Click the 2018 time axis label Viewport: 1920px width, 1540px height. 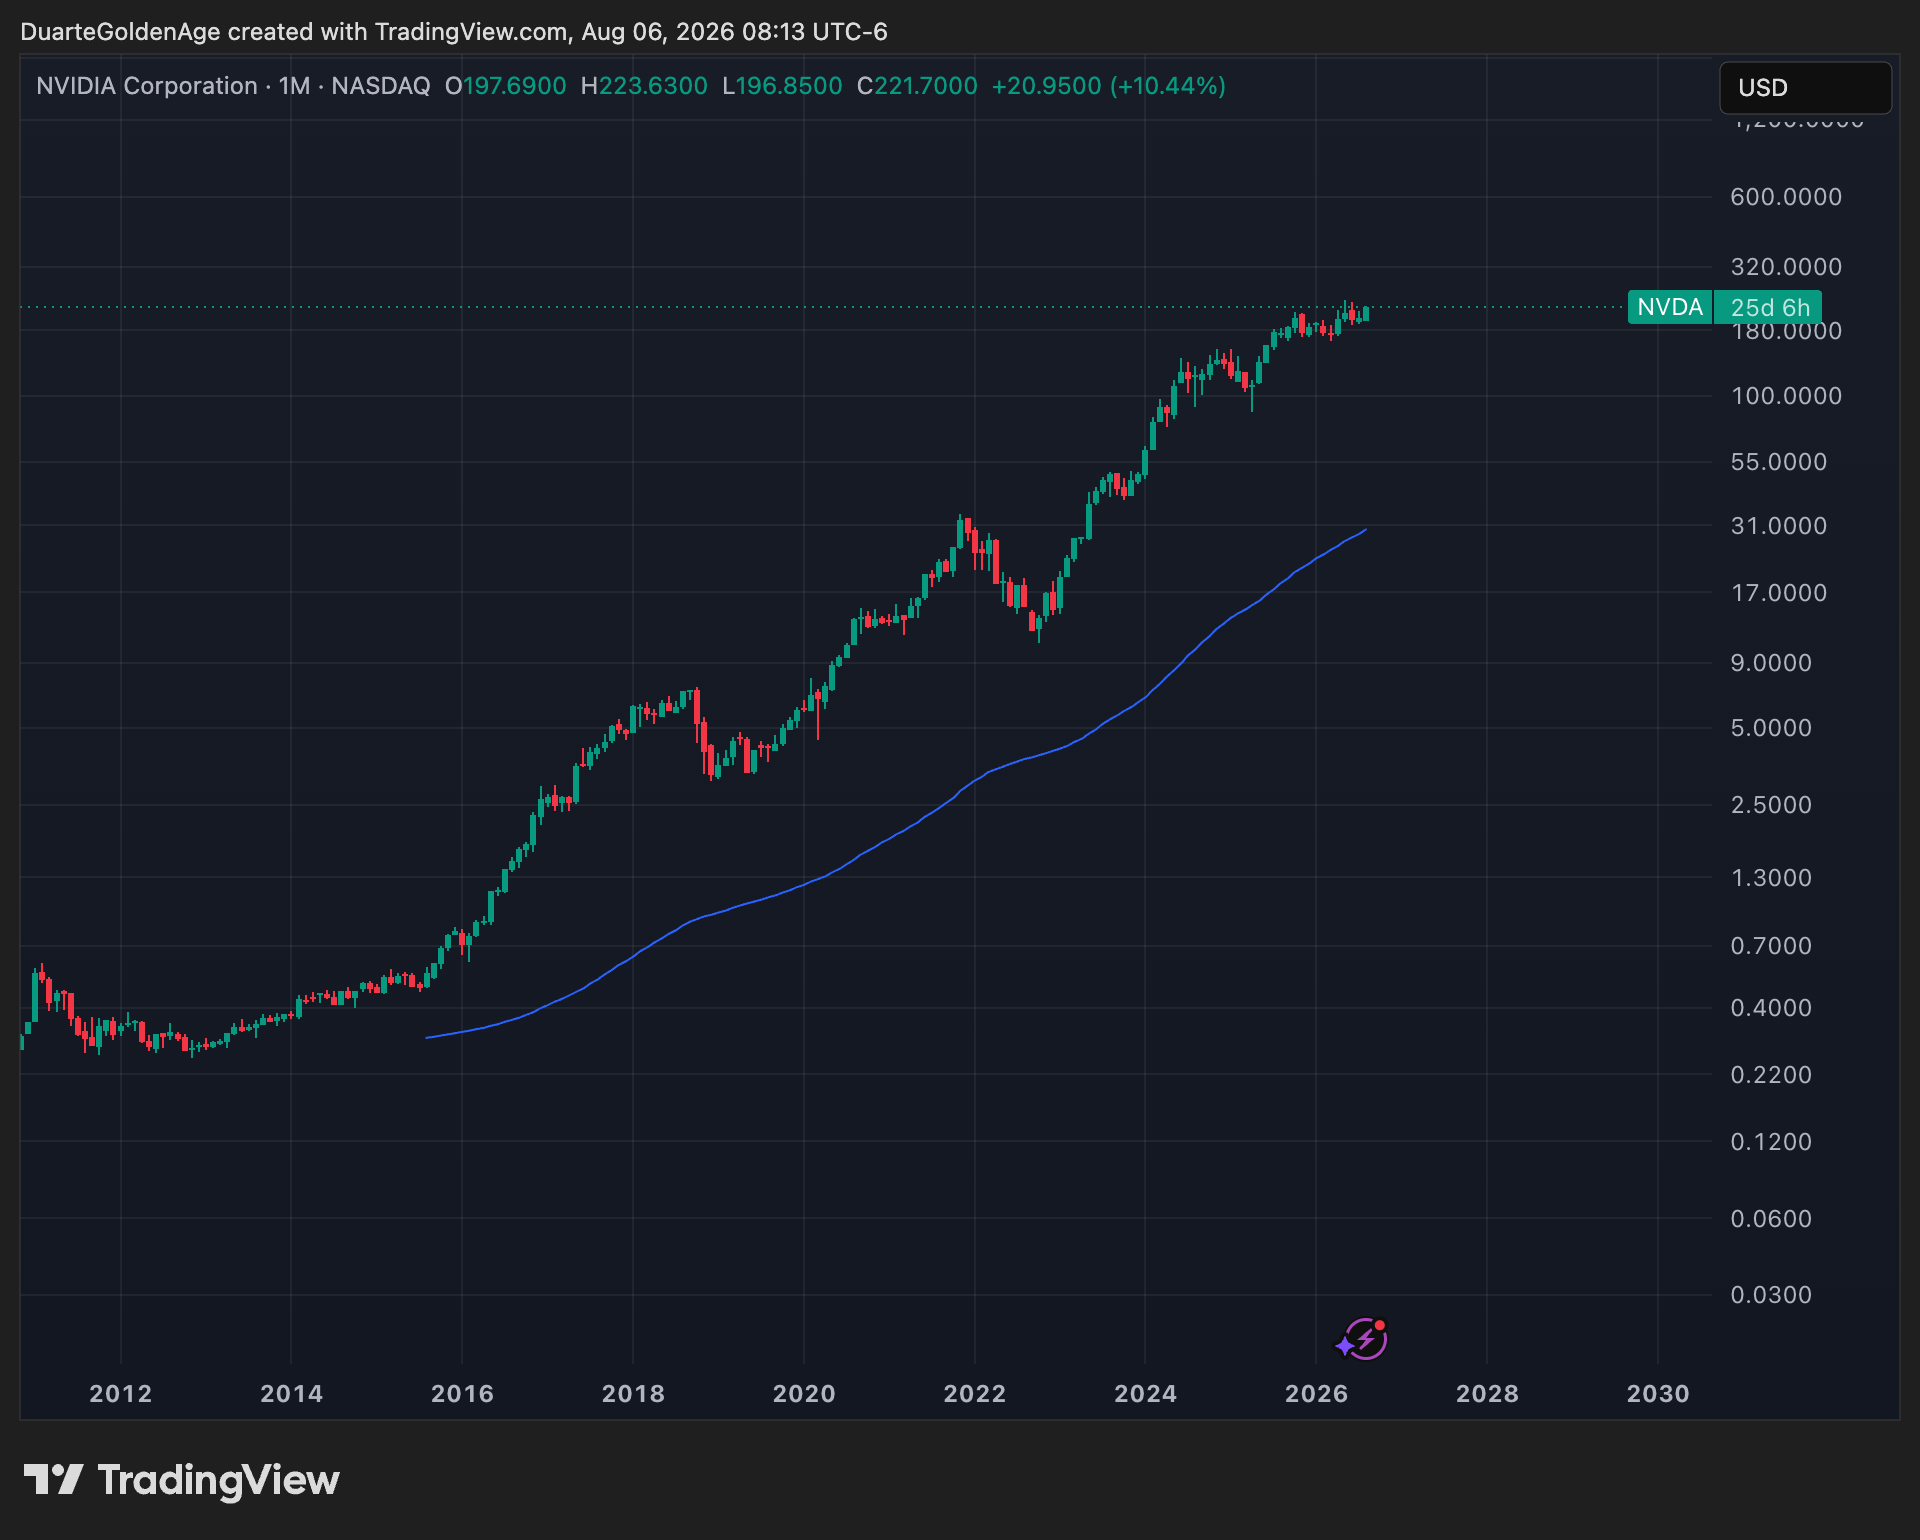point(634,1394)
